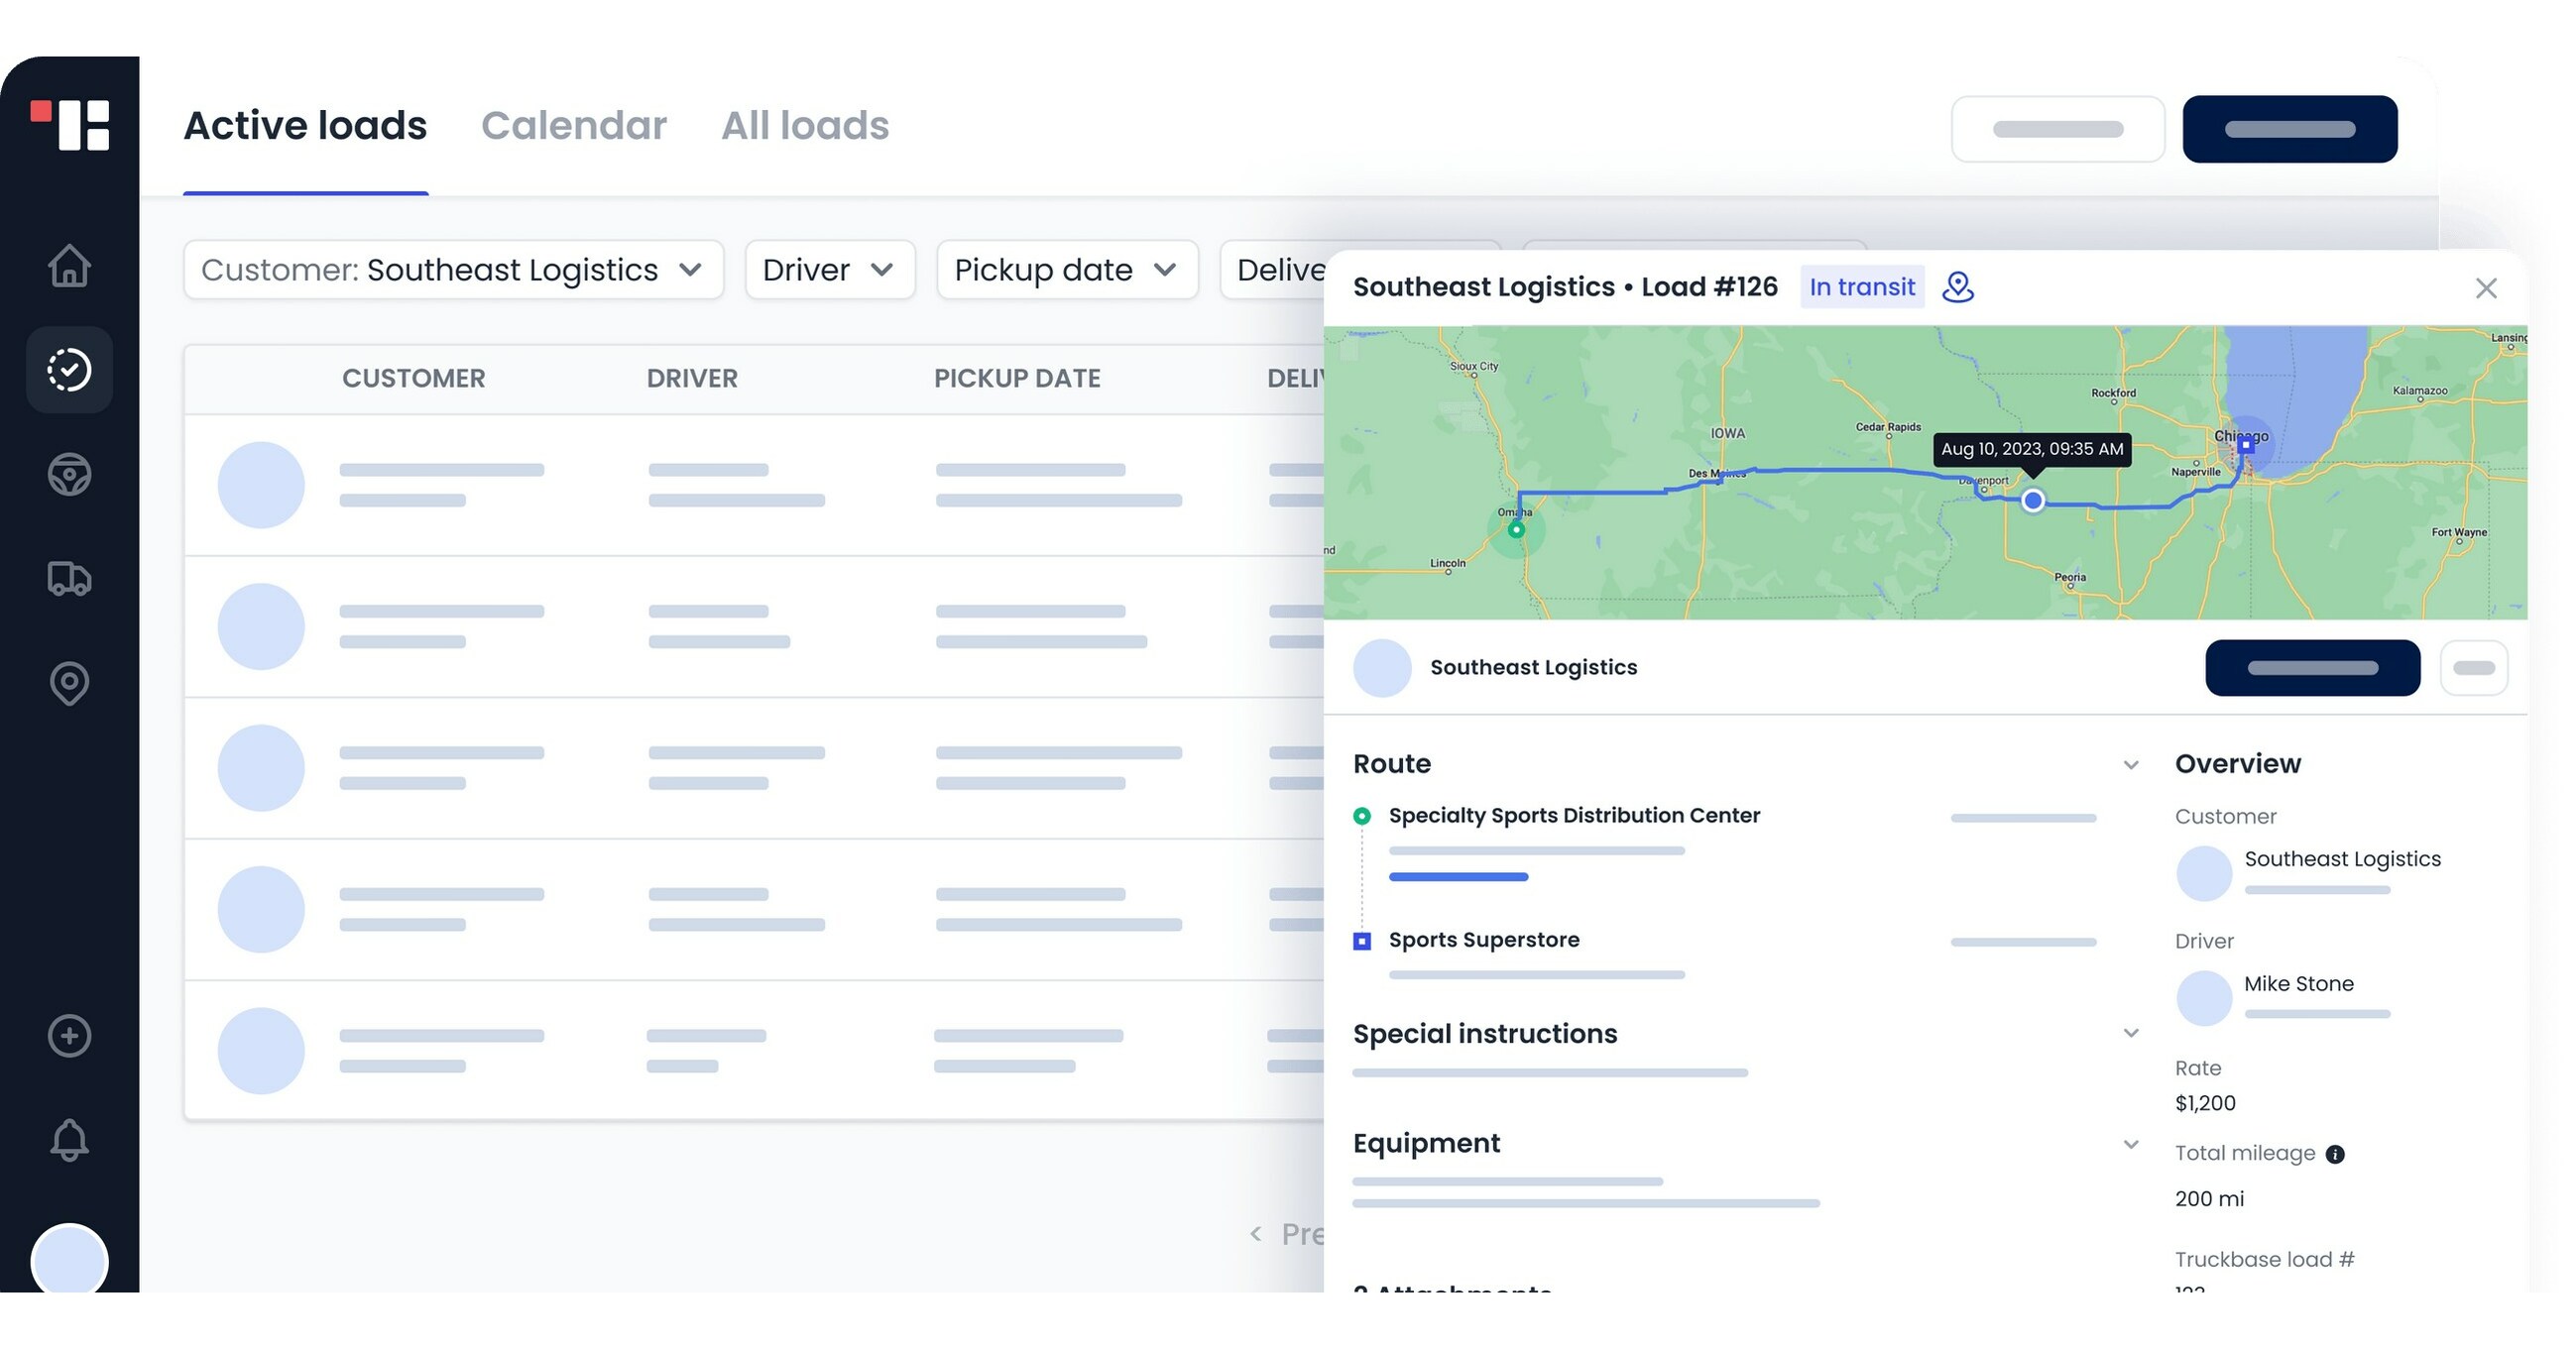Screen dimensions: 2576x1349
Task: Select the active loads clock-check sidebar icon
Action: tap(69, 369)
